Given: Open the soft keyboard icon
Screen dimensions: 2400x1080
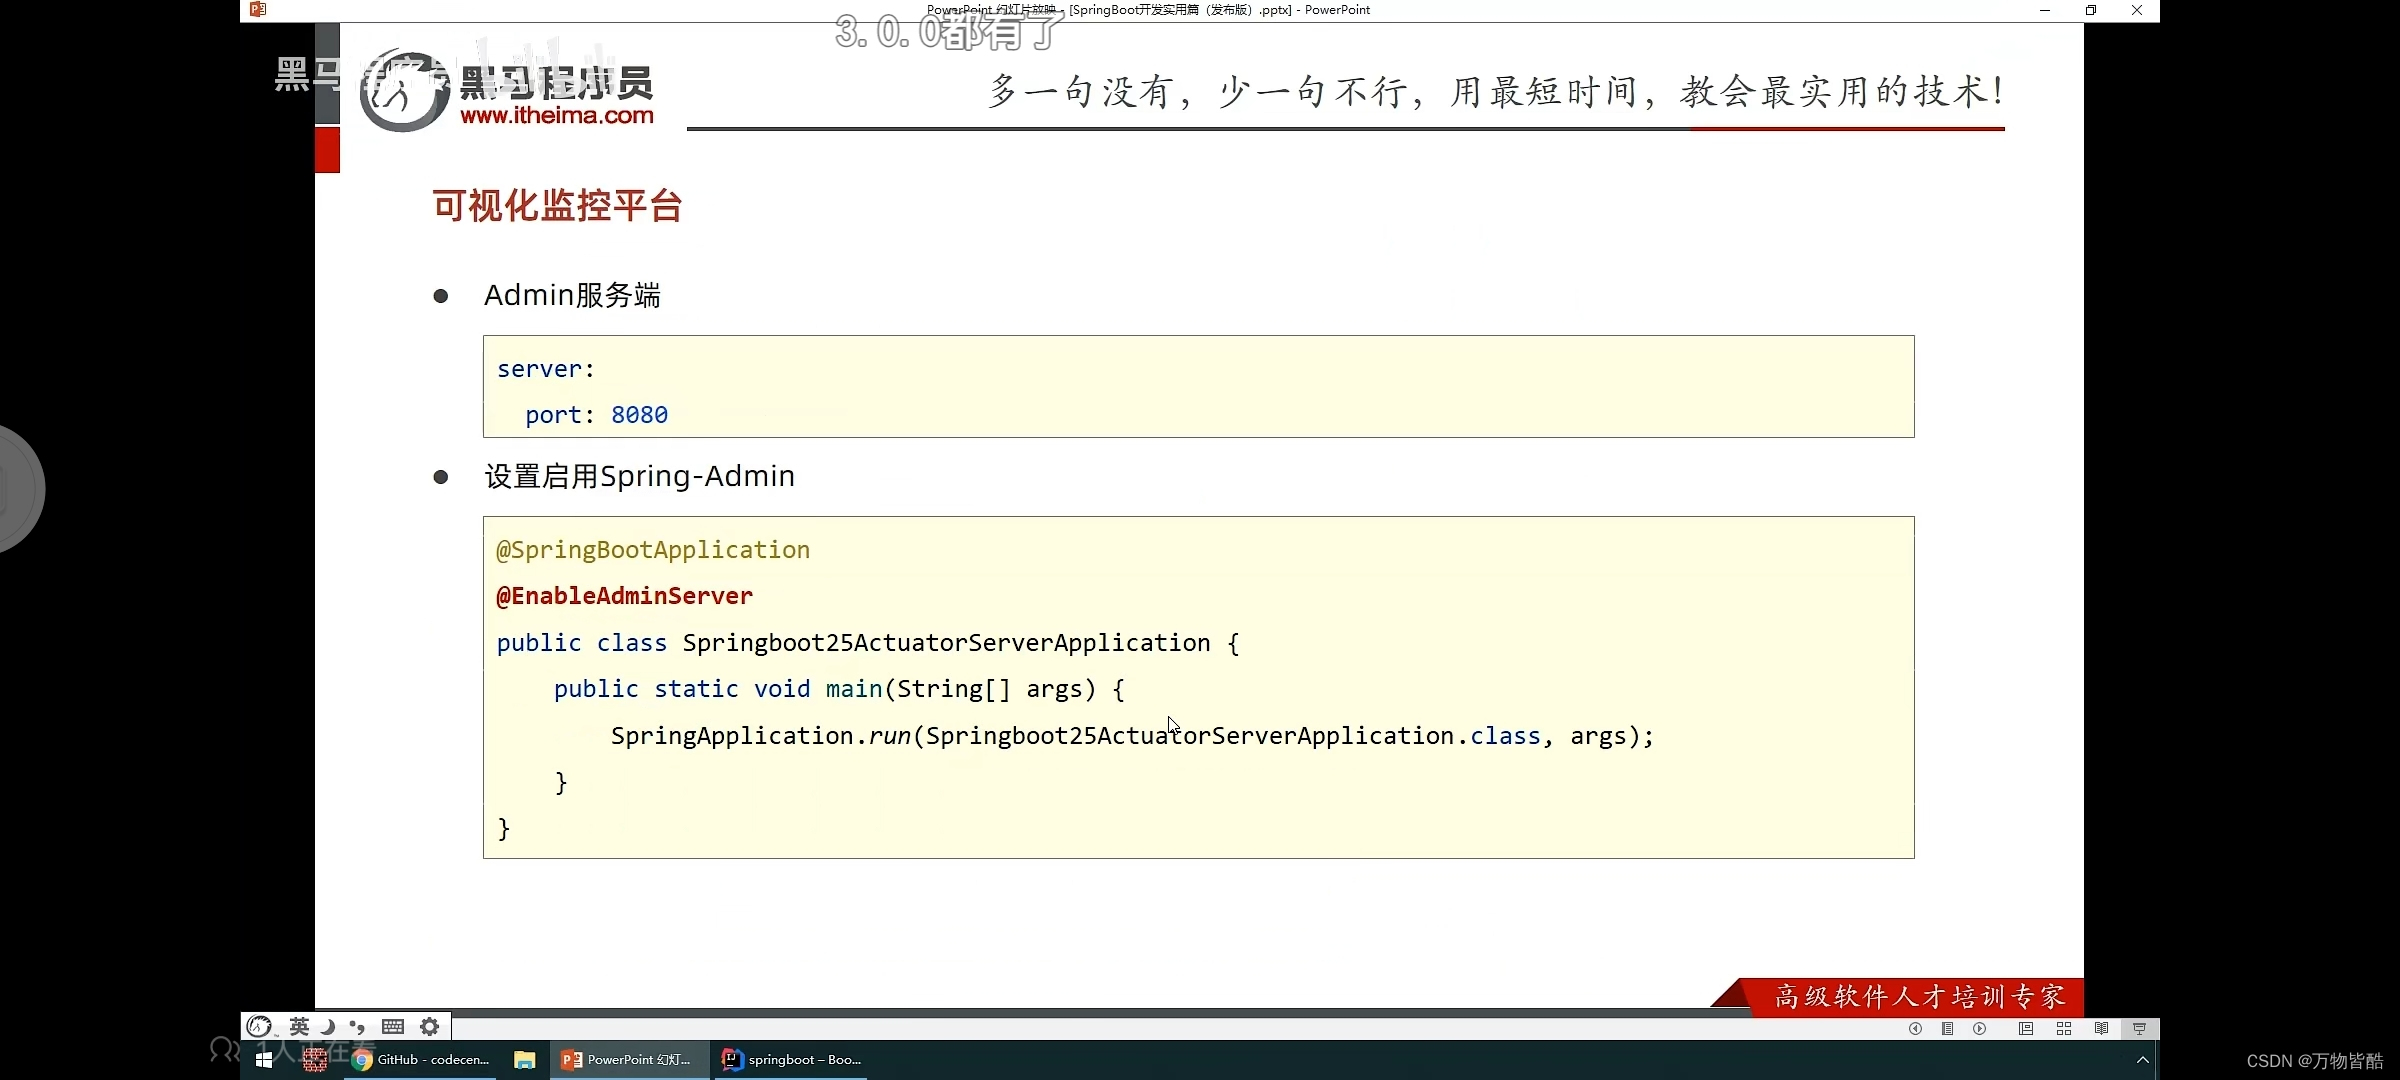Looking at the screenshot, I should tap(393, 1026).
